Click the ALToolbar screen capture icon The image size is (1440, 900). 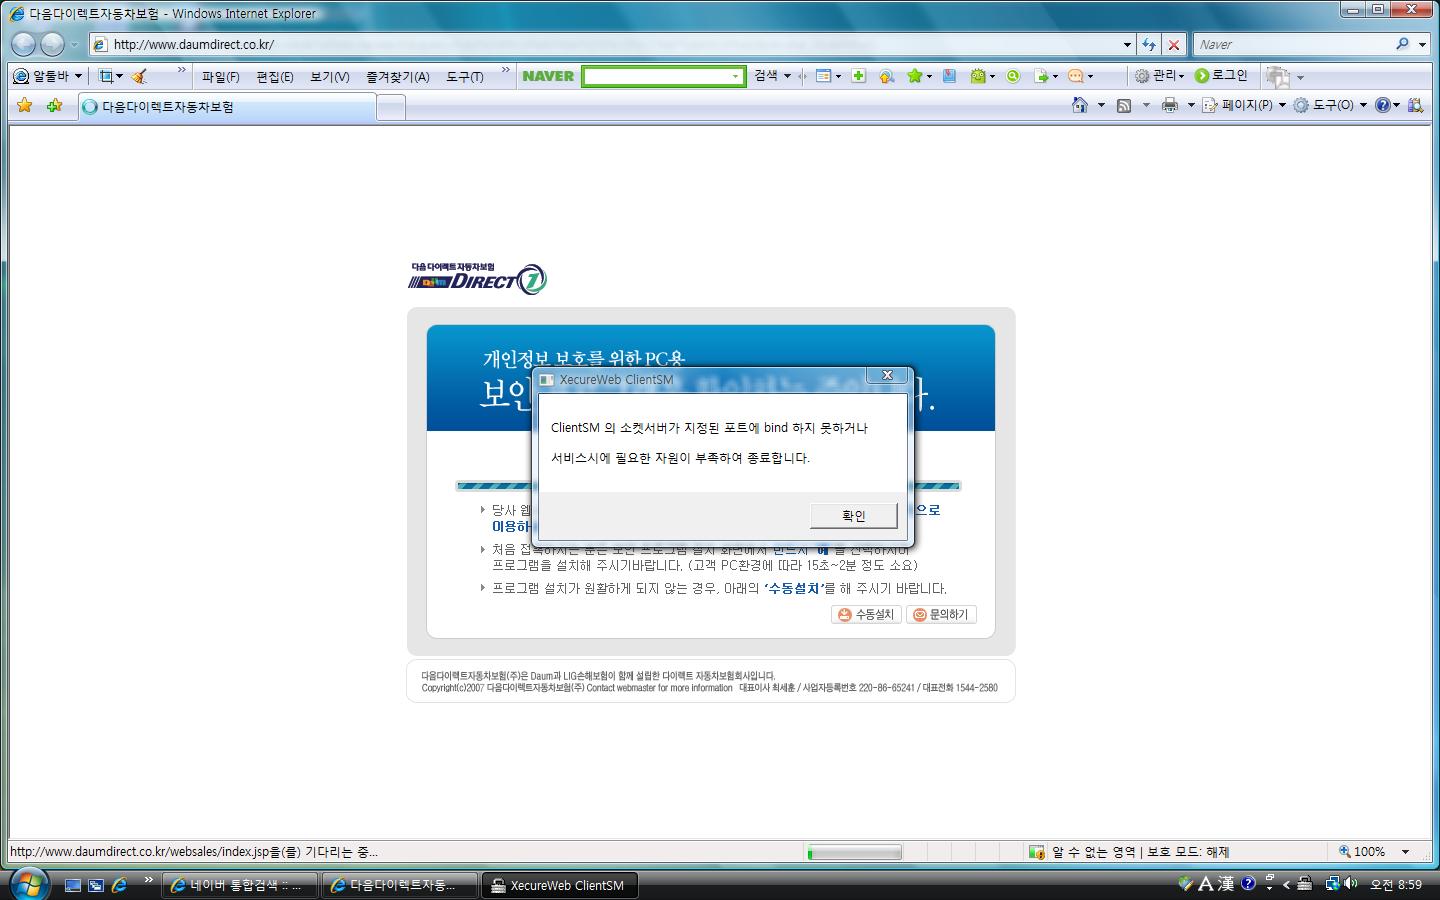[x=106, y=76]
